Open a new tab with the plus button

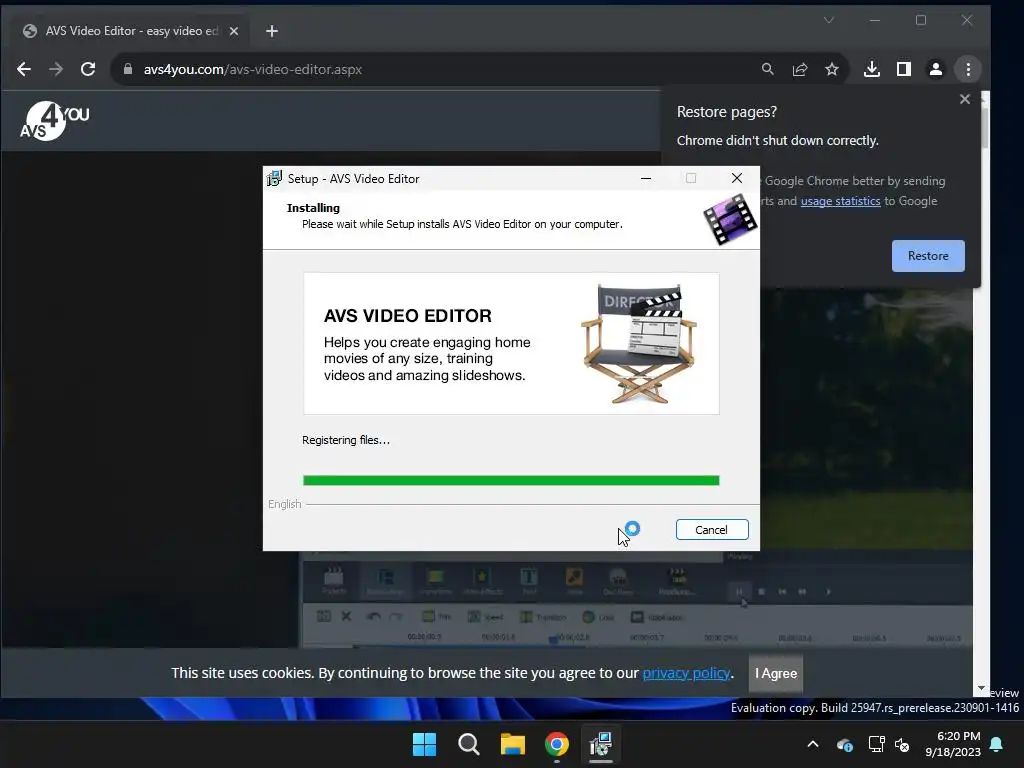pyautogui.click(x=272, y=31)
